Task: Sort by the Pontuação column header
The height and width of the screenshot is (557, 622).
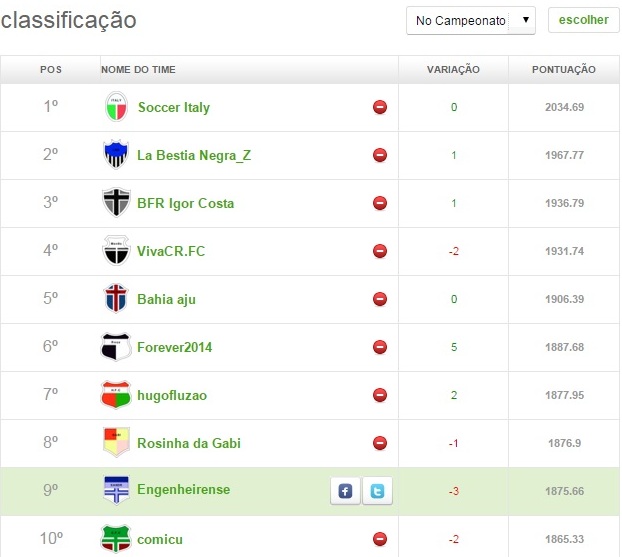Action: tap(565, 69)
